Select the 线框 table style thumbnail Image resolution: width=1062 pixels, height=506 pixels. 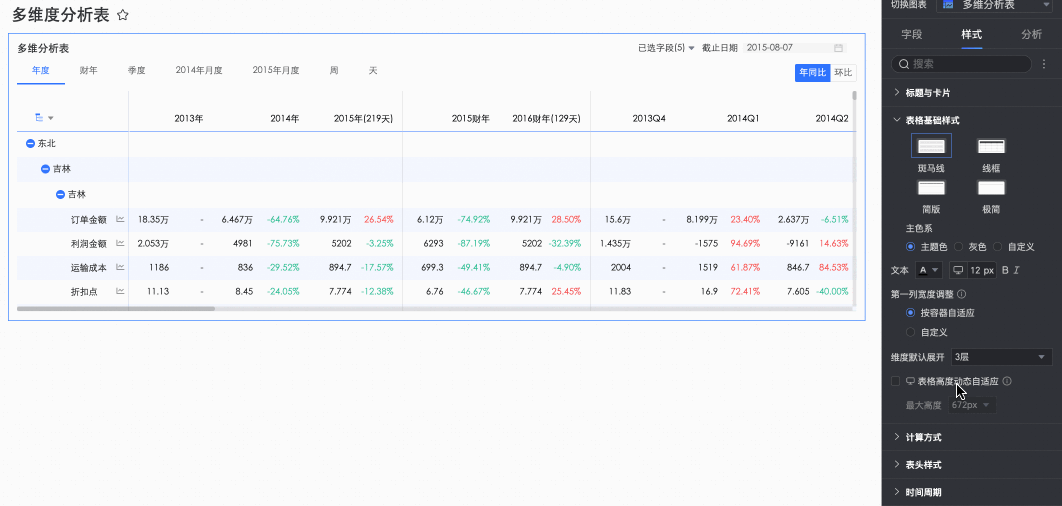pyautogui.click(x=990, y=147)
